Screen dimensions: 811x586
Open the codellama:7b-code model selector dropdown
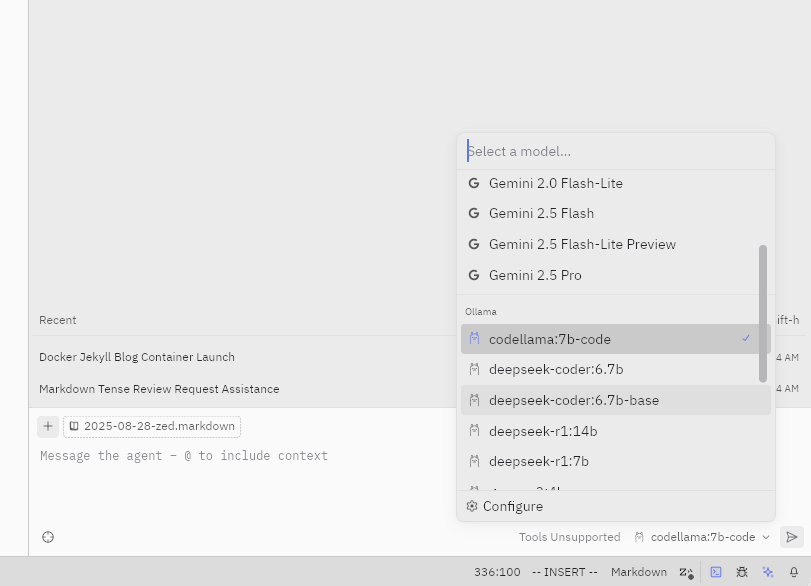pos(702,537)
